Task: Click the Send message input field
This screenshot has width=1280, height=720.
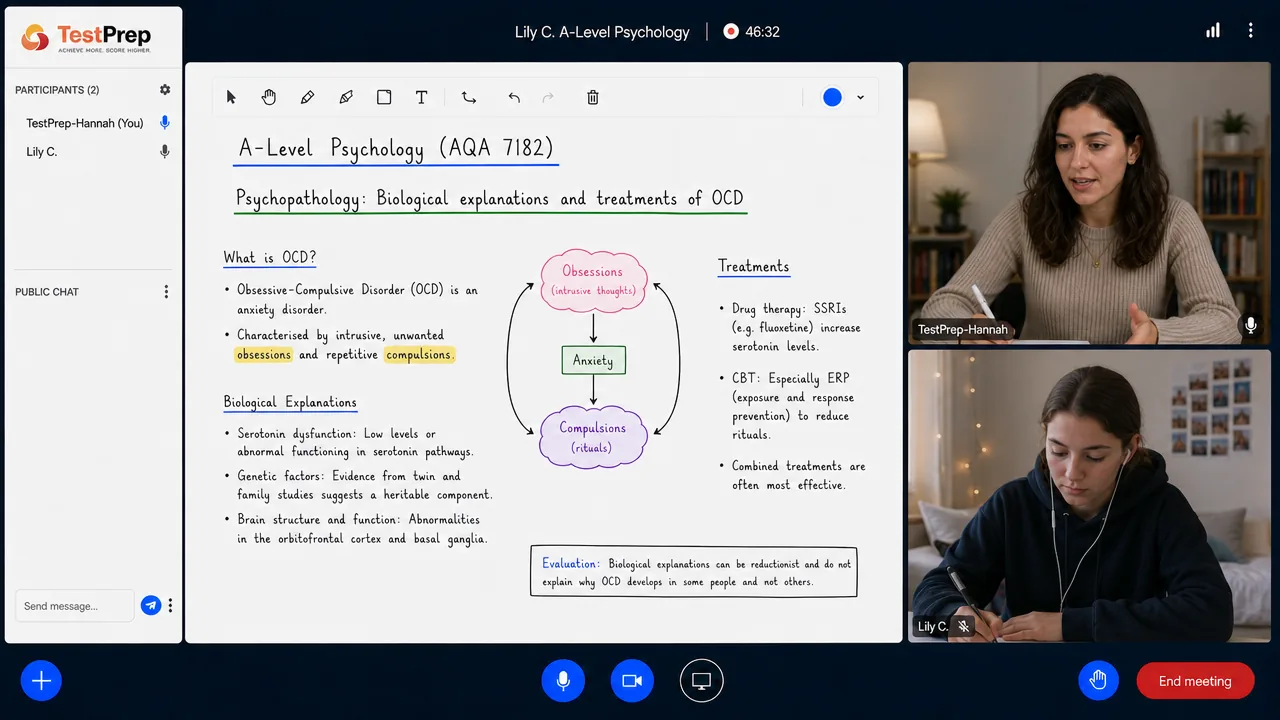Action: click(x=75, y=606)
